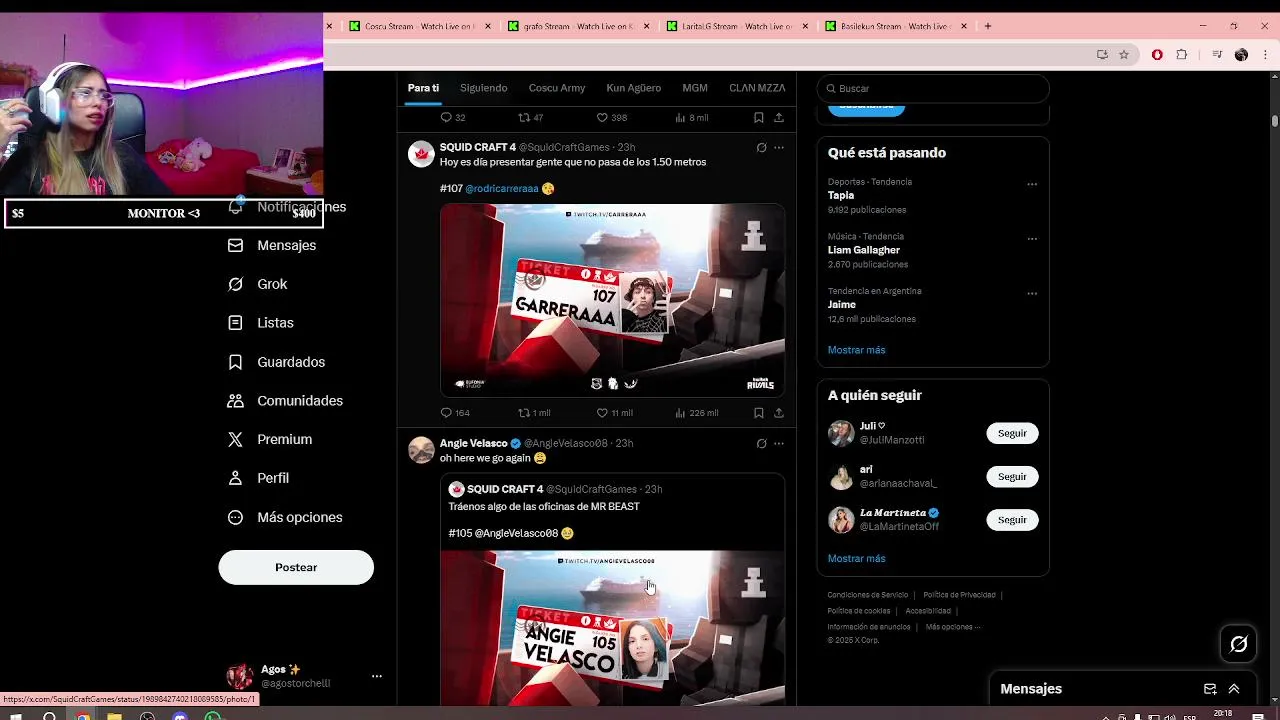1280x720 pixels.
Task: Open more menu on SQUID CRAFT 4 post
Action: coord(779,148)
